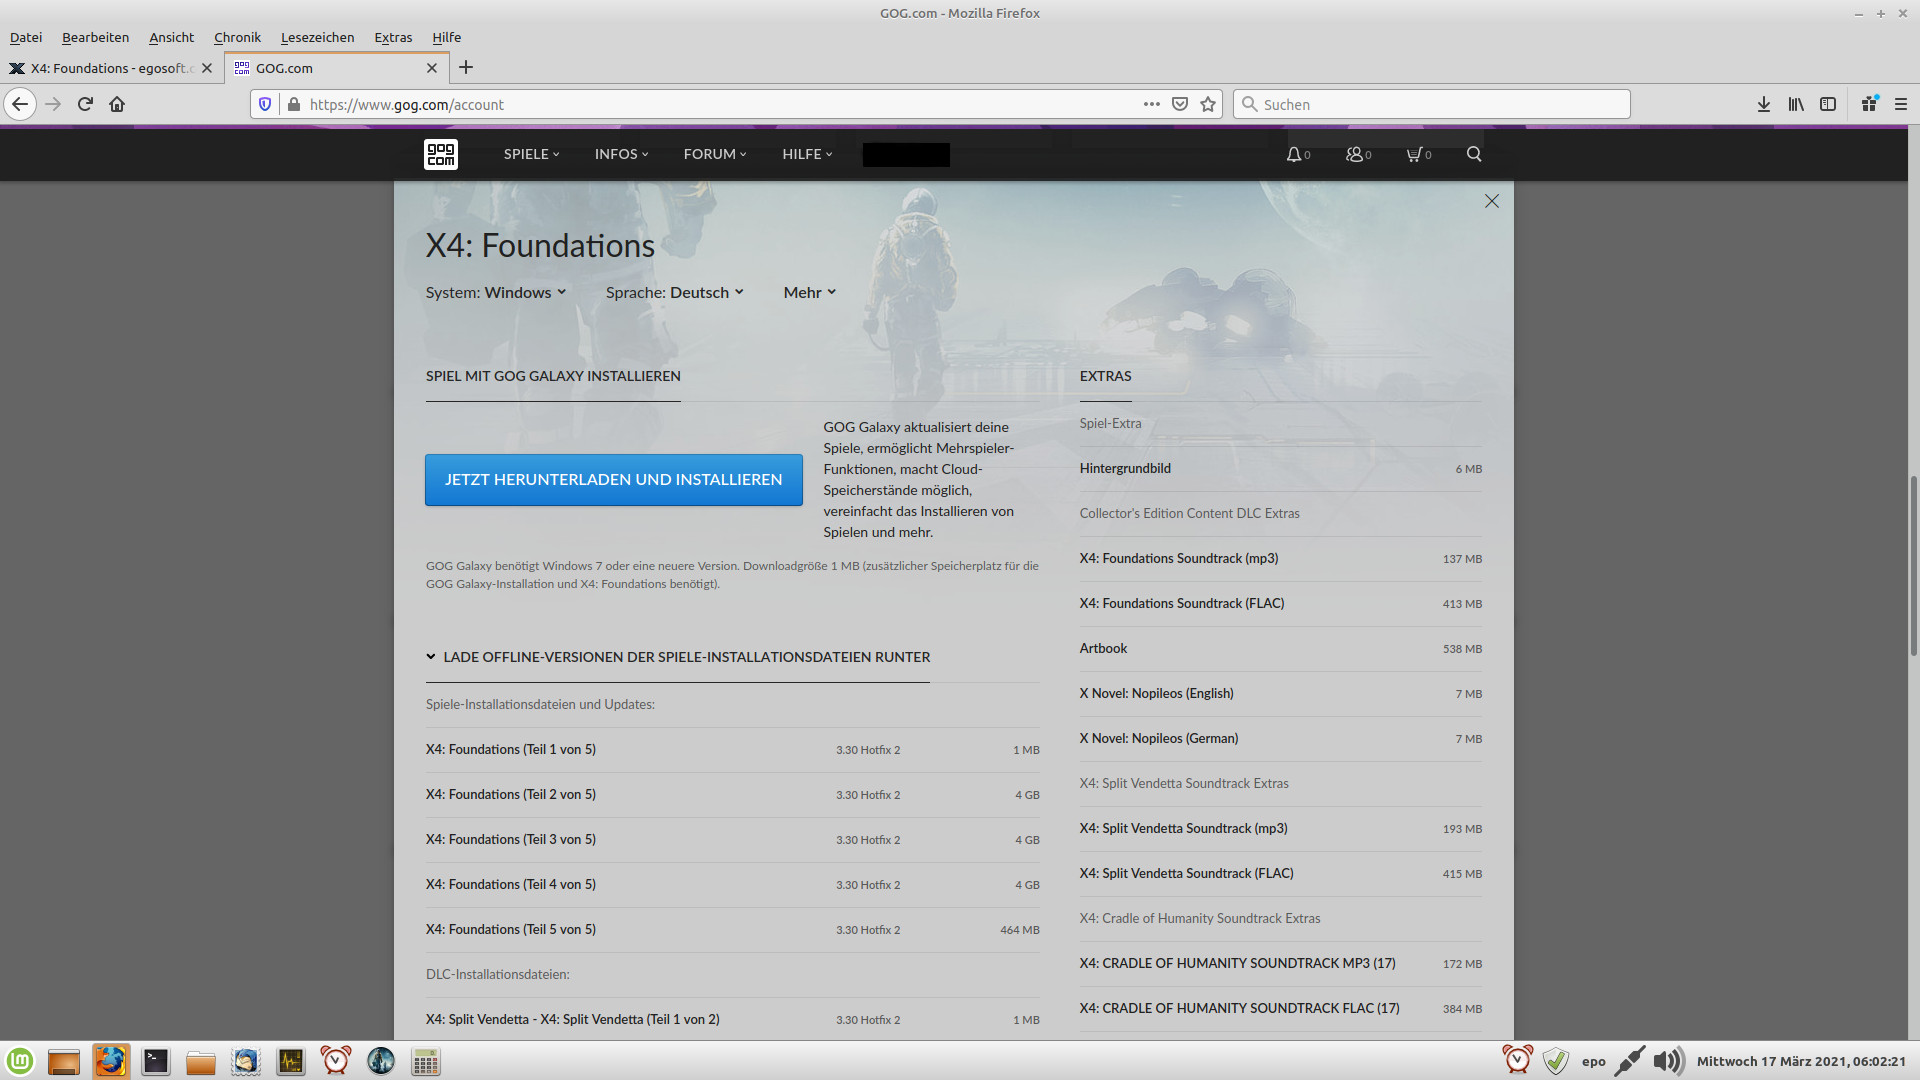
Task: Show site security padlock information
Action: (x=294, y=104)
